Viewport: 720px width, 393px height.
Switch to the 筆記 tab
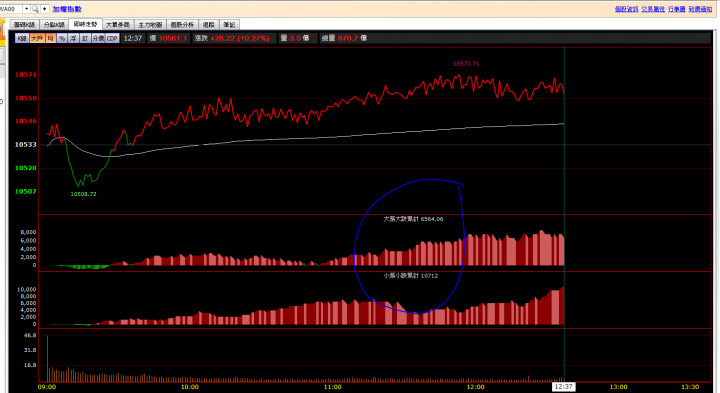(229, 25)
